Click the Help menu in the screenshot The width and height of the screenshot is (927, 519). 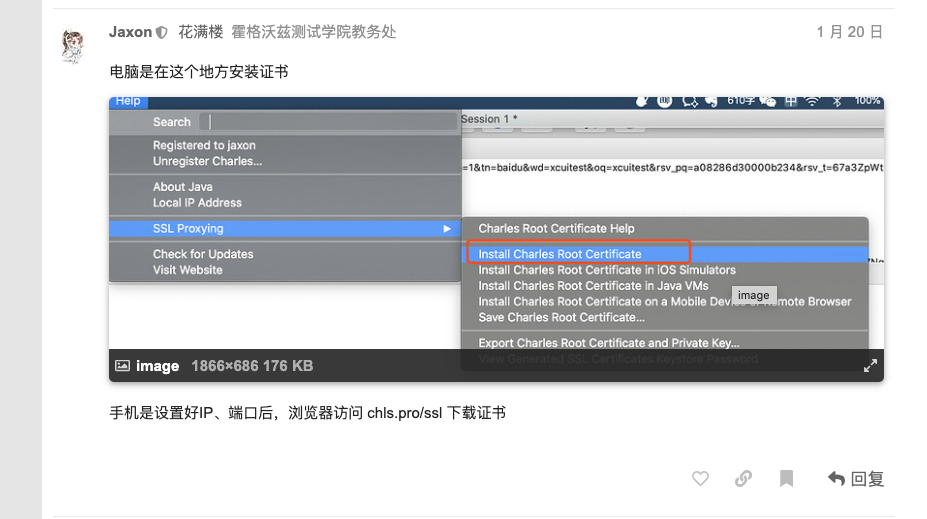point(128,102)
